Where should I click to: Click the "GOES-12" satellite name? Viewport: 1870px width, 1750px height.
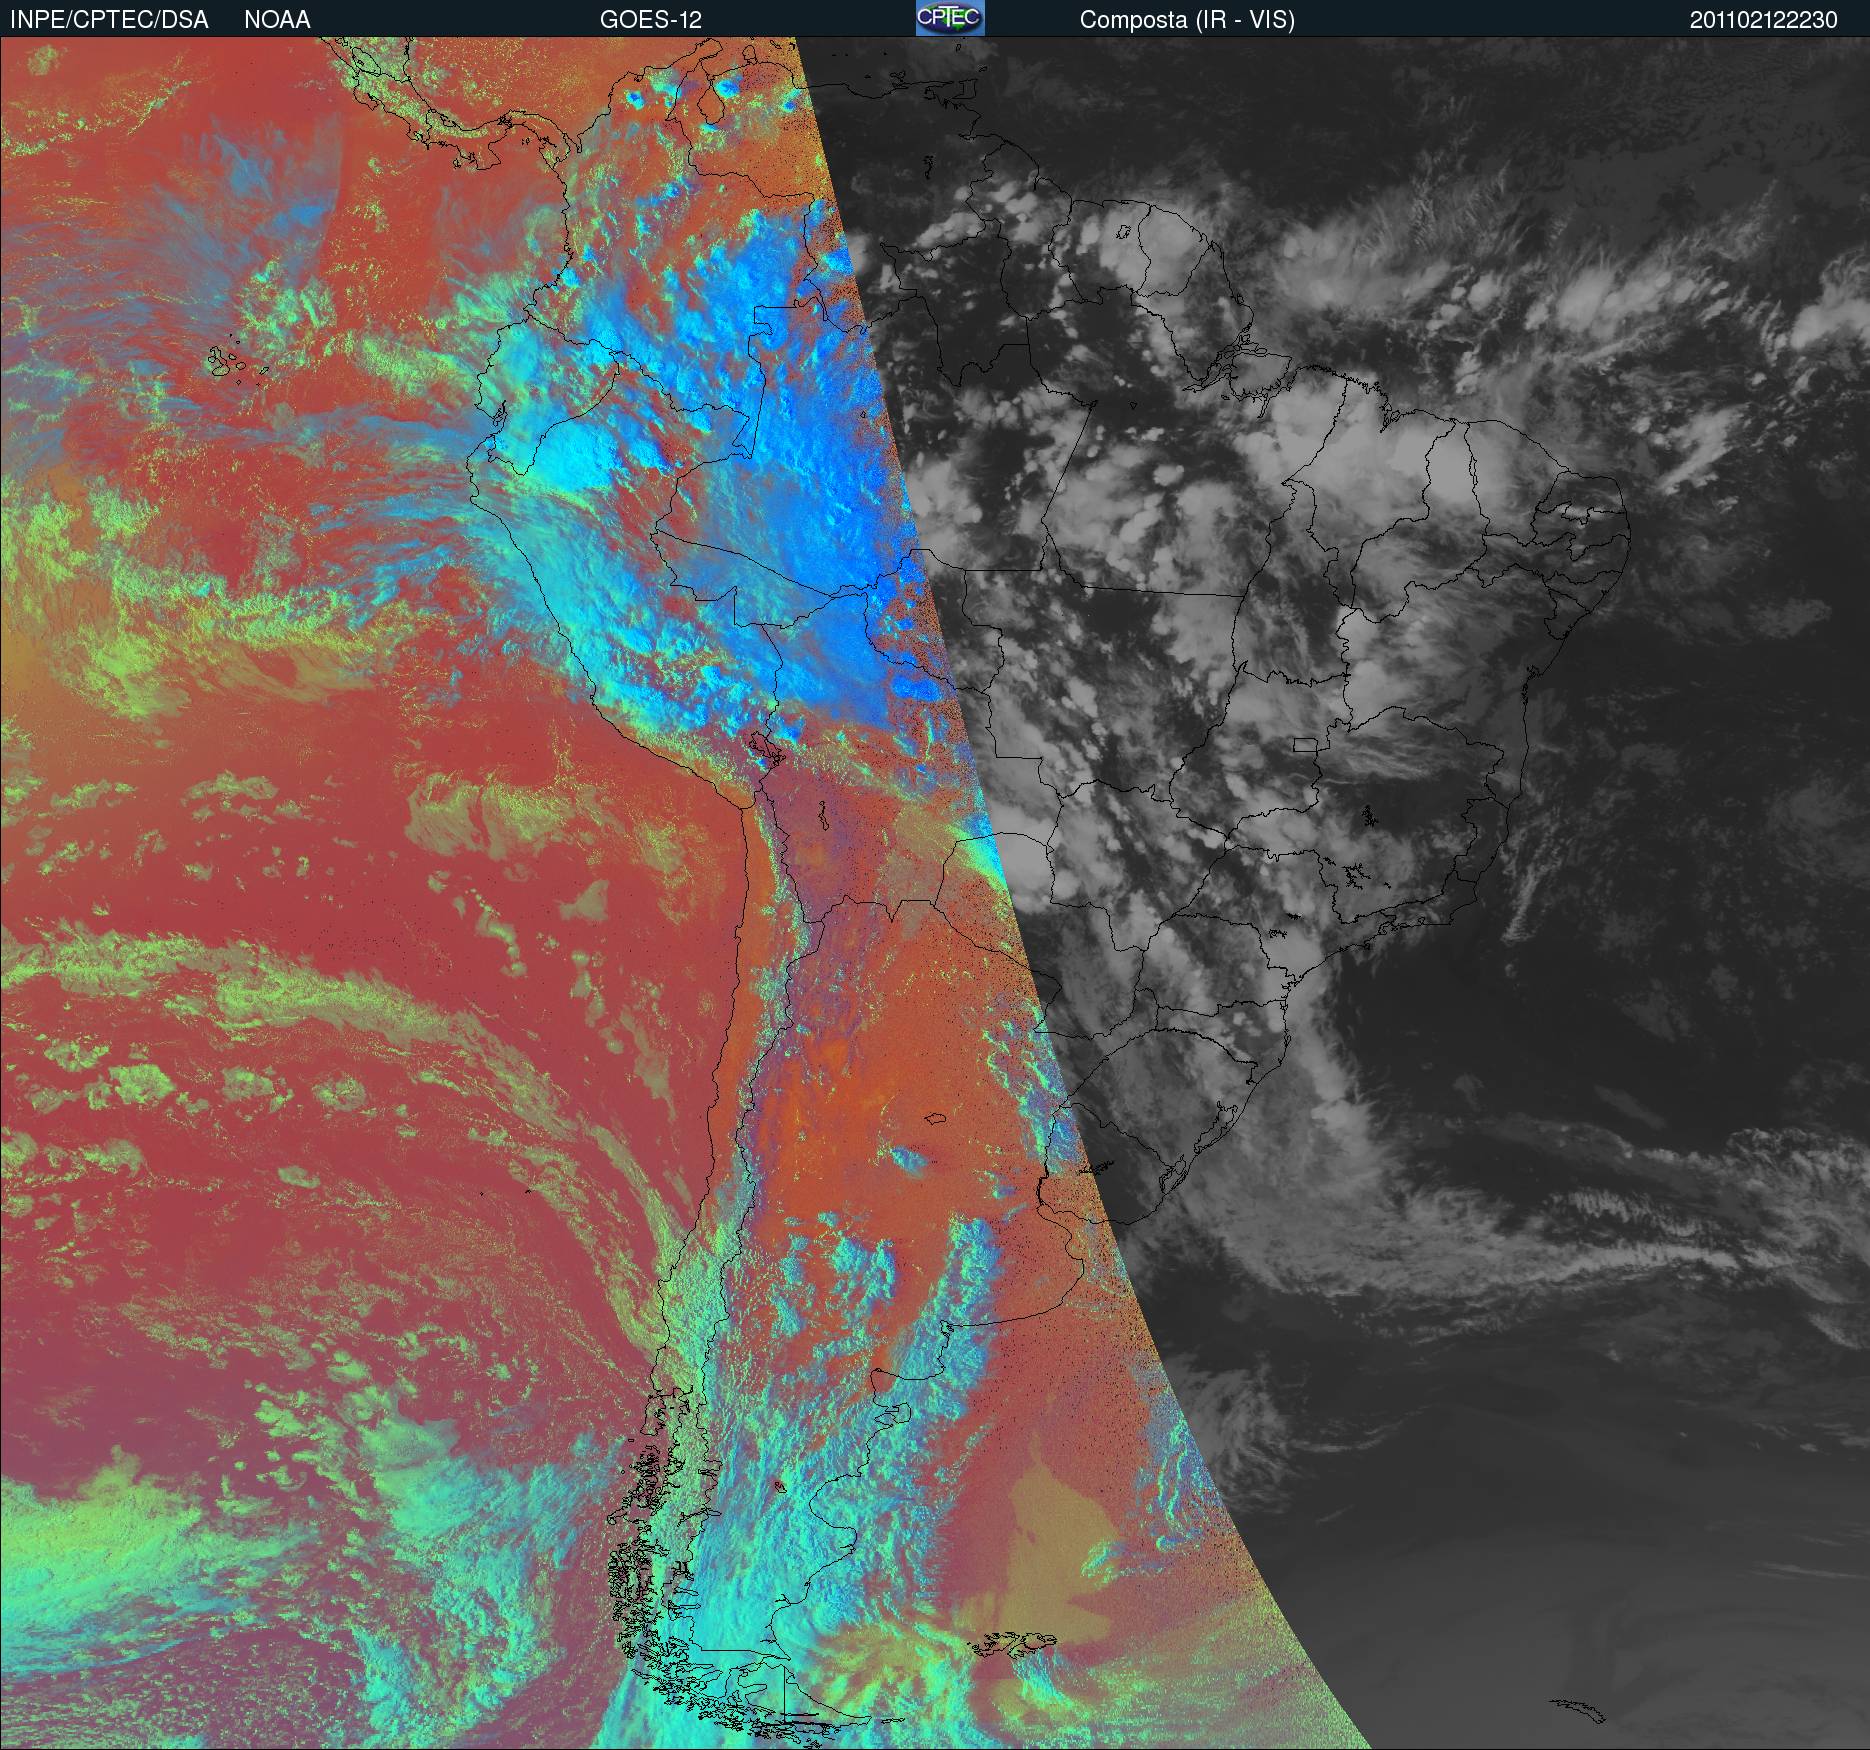click(x=651, y=20)
